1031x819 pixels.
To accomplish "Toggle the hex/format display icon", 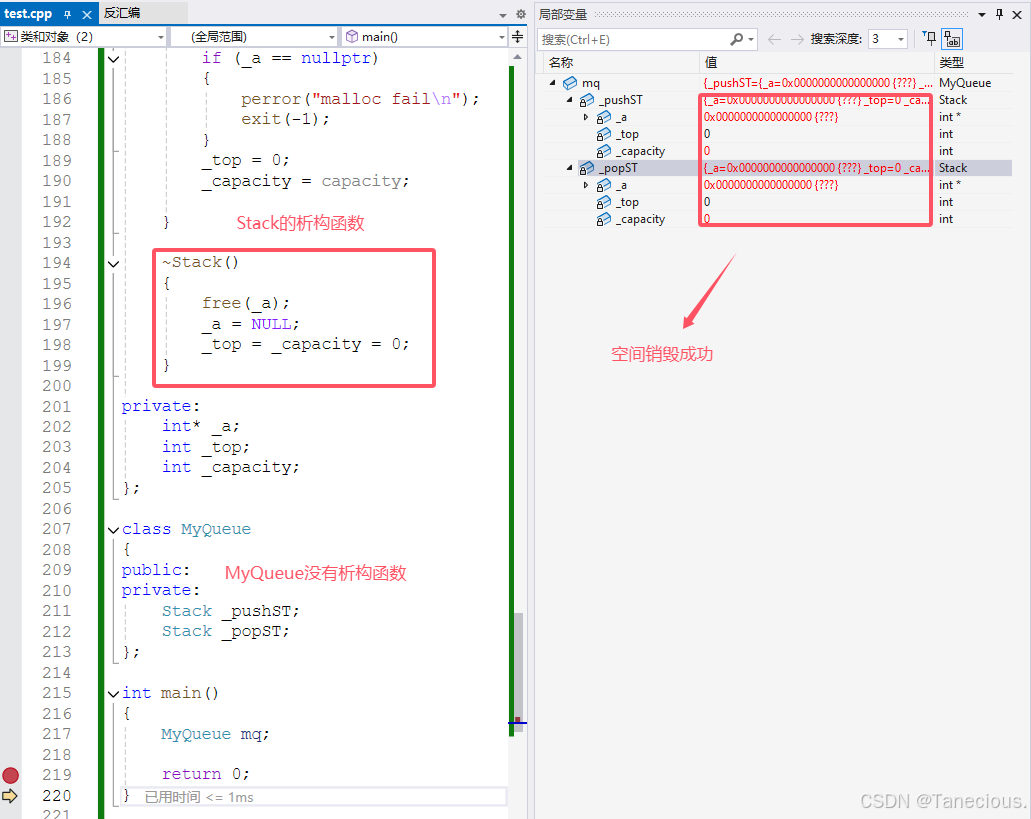I will [x=952, y=39].
